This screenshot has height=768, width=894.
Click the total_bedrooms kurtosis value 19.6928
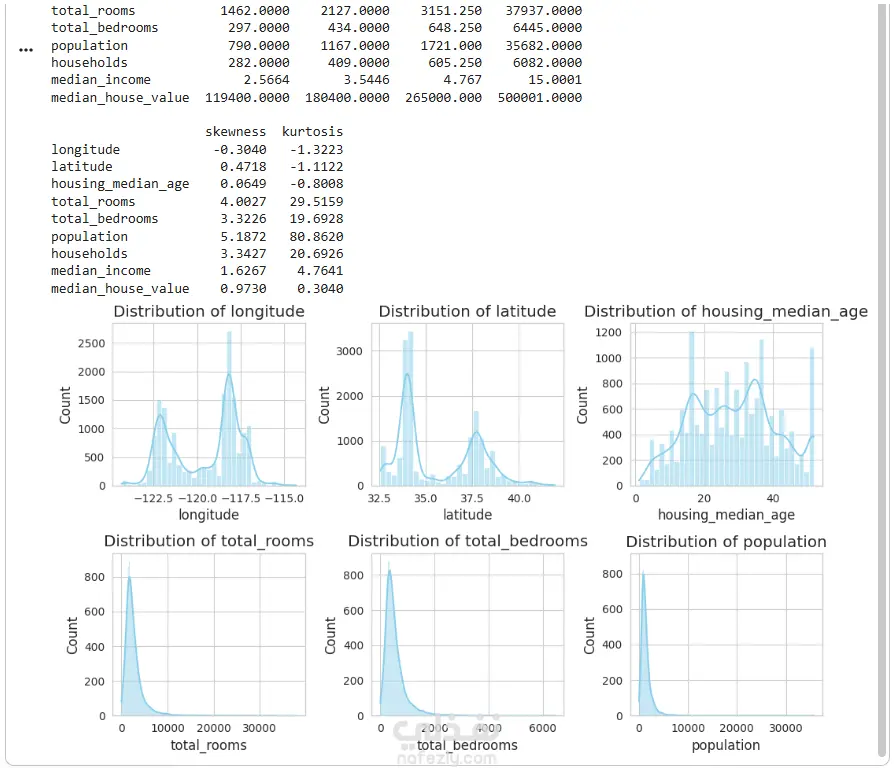[316, 218]
